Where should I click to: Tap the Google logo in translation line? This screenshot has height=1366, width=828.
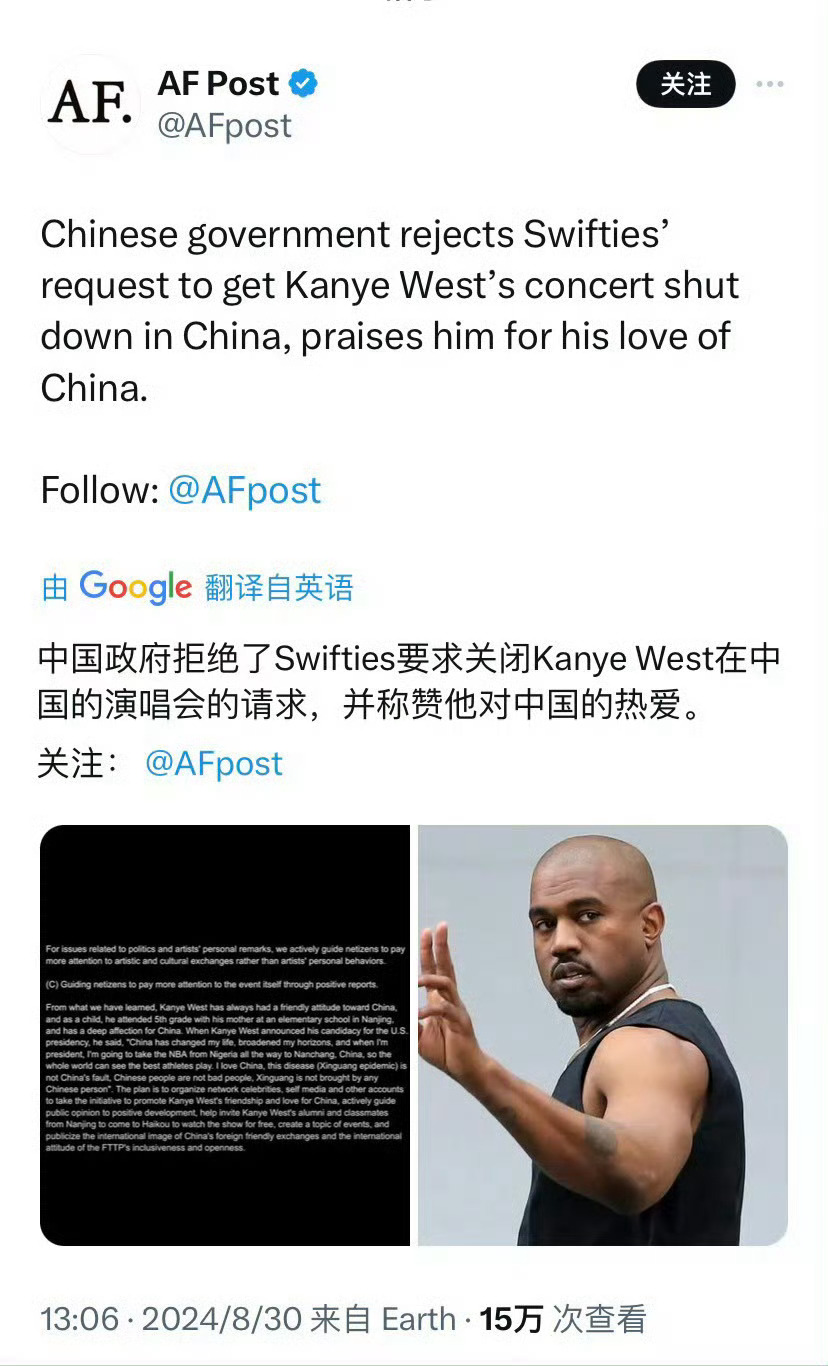pos(135,587)
